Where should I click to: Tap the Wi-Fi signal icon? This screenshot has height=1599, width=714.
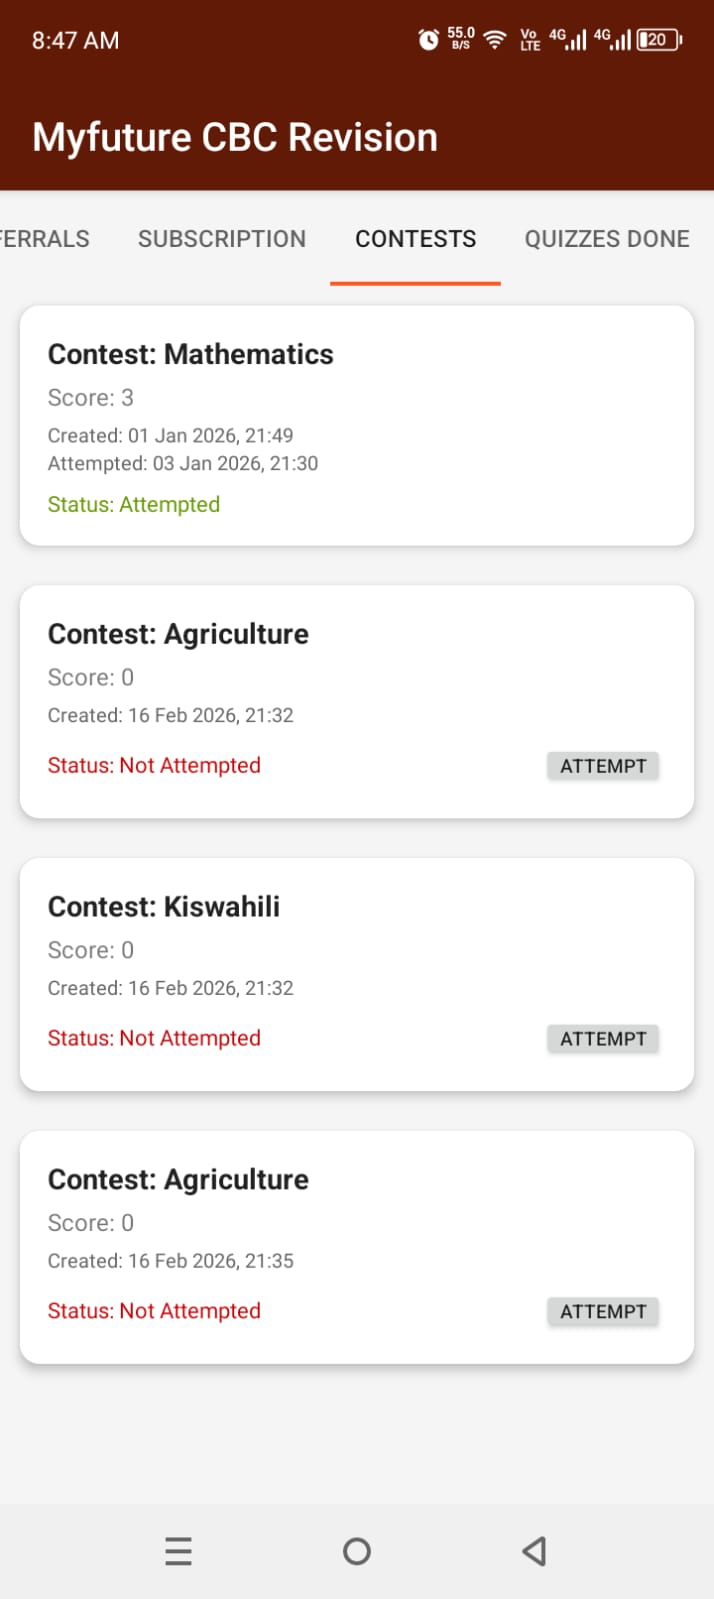[x=493, y=39]
